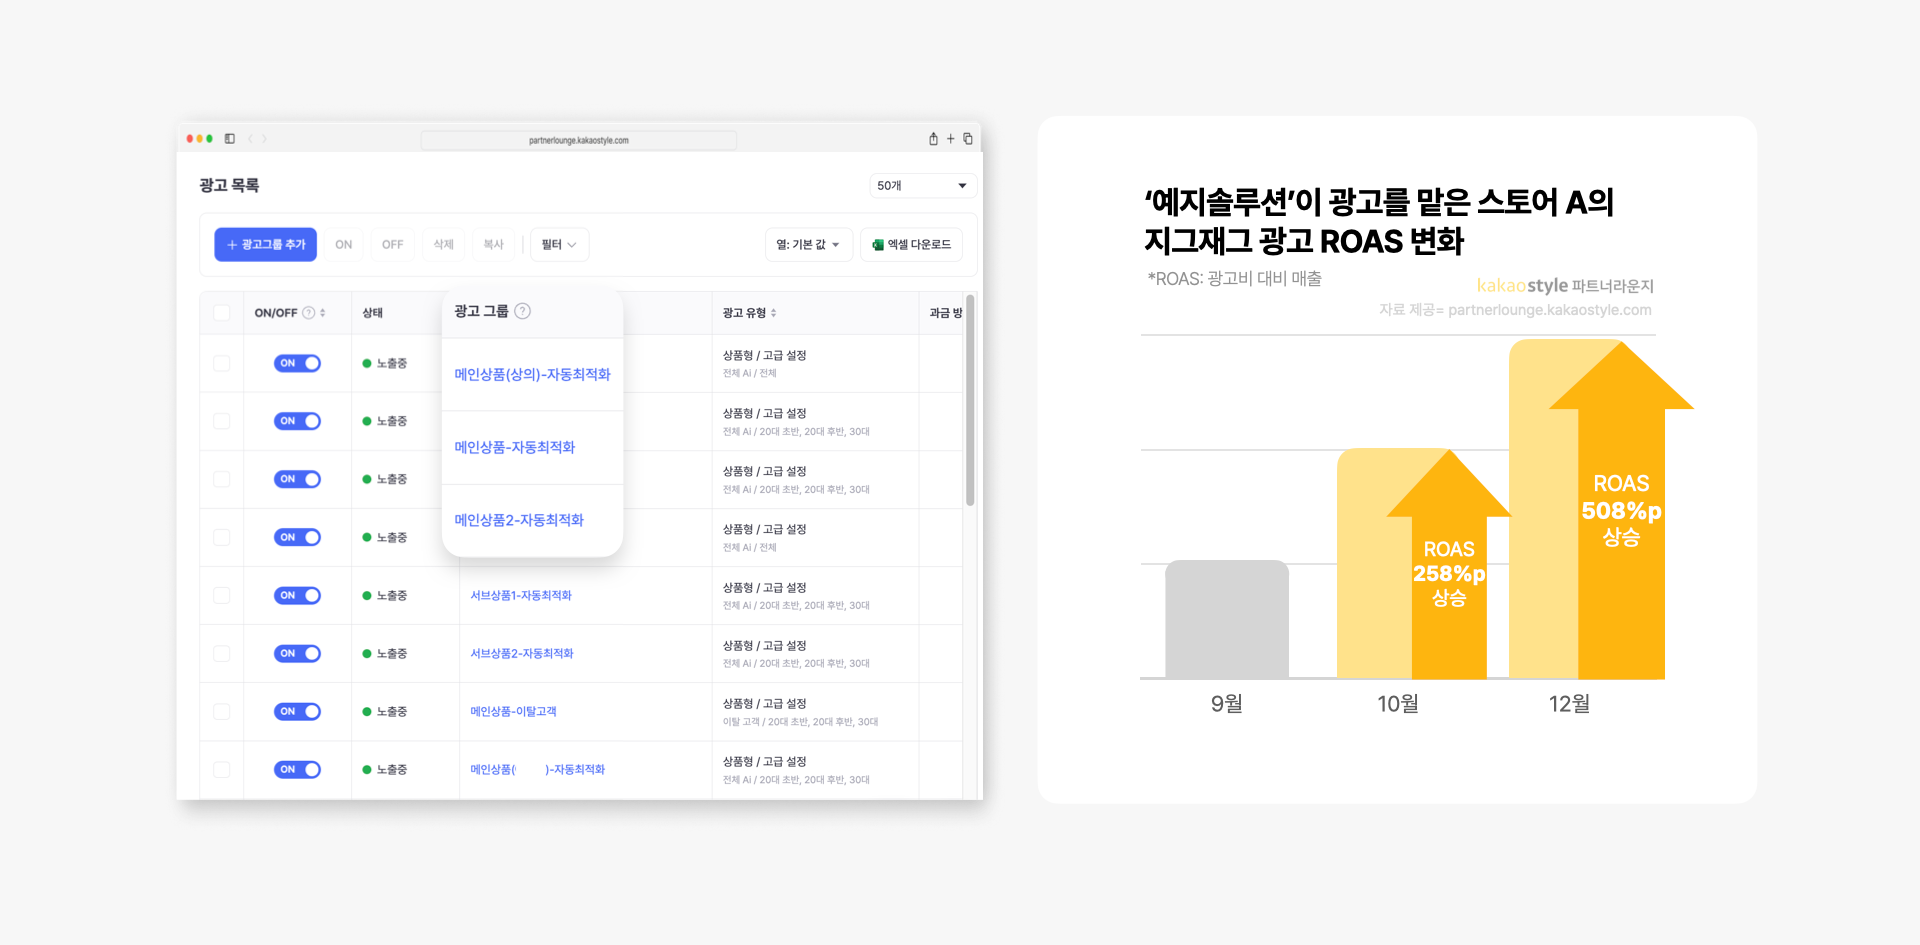The width and height of the screenshot is (1920, 945).
Task: Click the 12월 chart label
Action: 1569,704
